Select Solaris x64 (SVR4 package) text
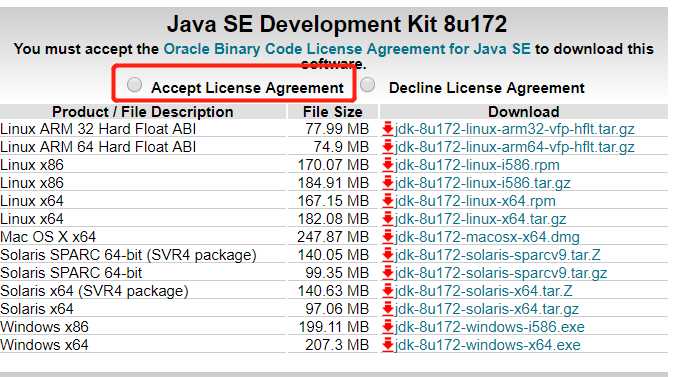Image resolution: width=689 pixels, height=377 pixels. click(x=94, y=291)
